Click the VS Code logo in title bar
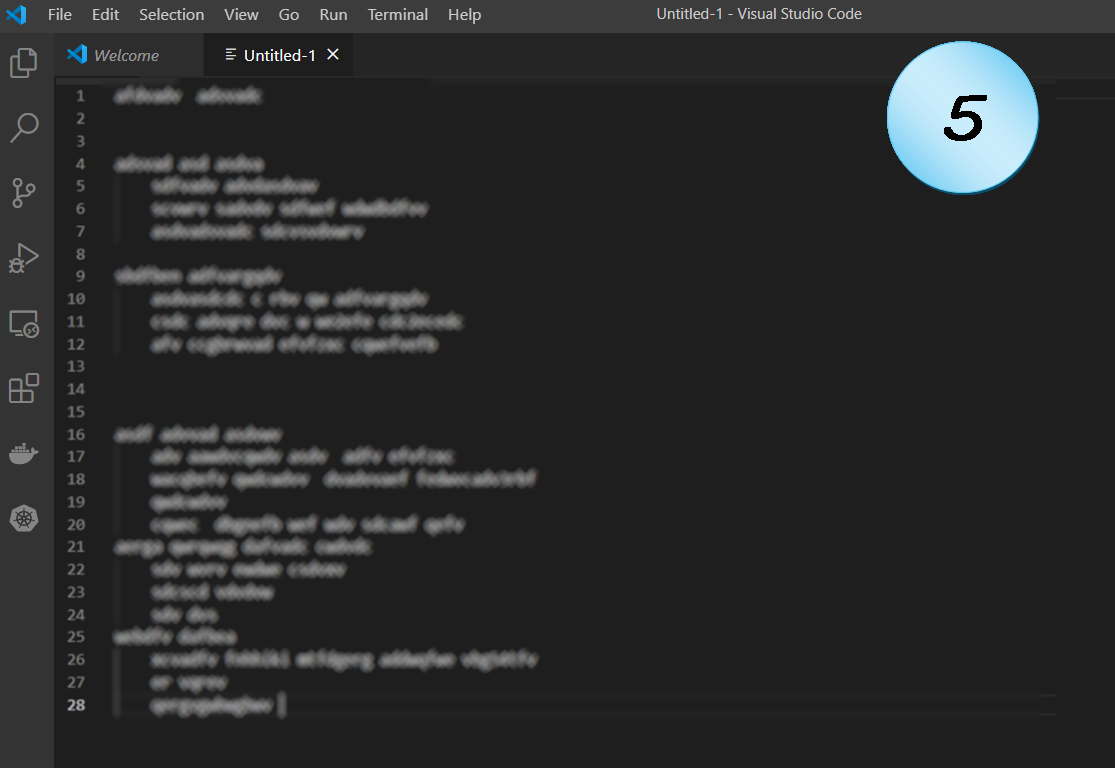The image size is (1115, 768). (x=16, y=15)
